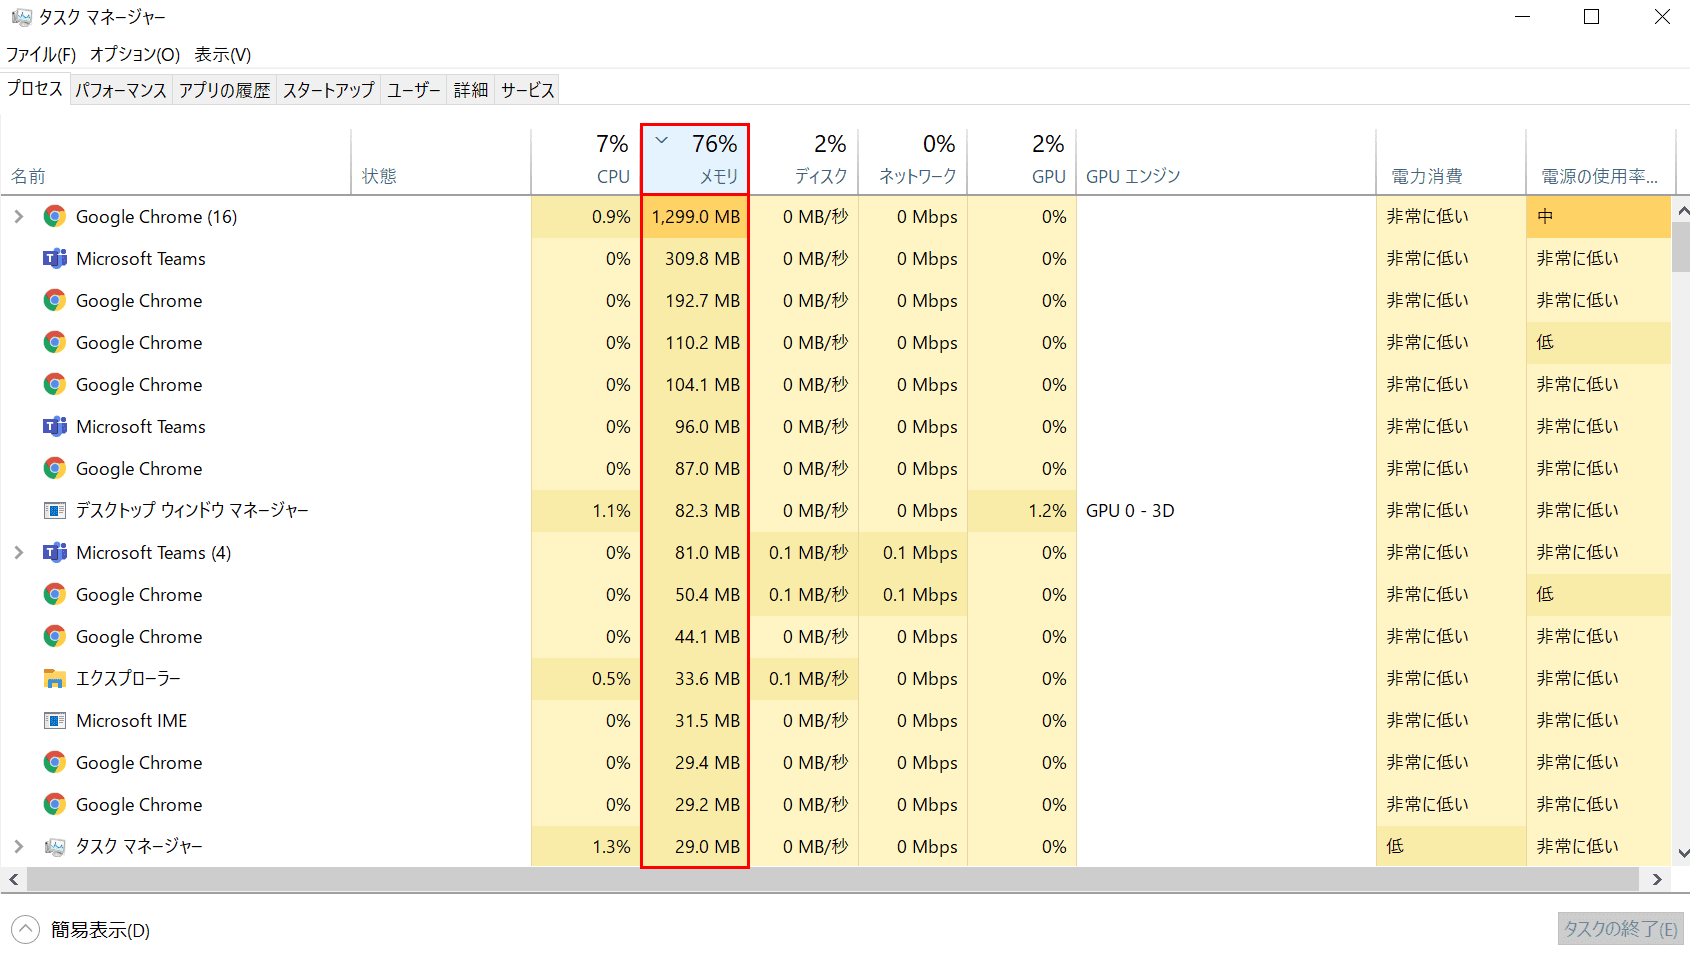Click the Google Chrome (16) process icon
Screen dimensions: 1690x961
(55, 216)
